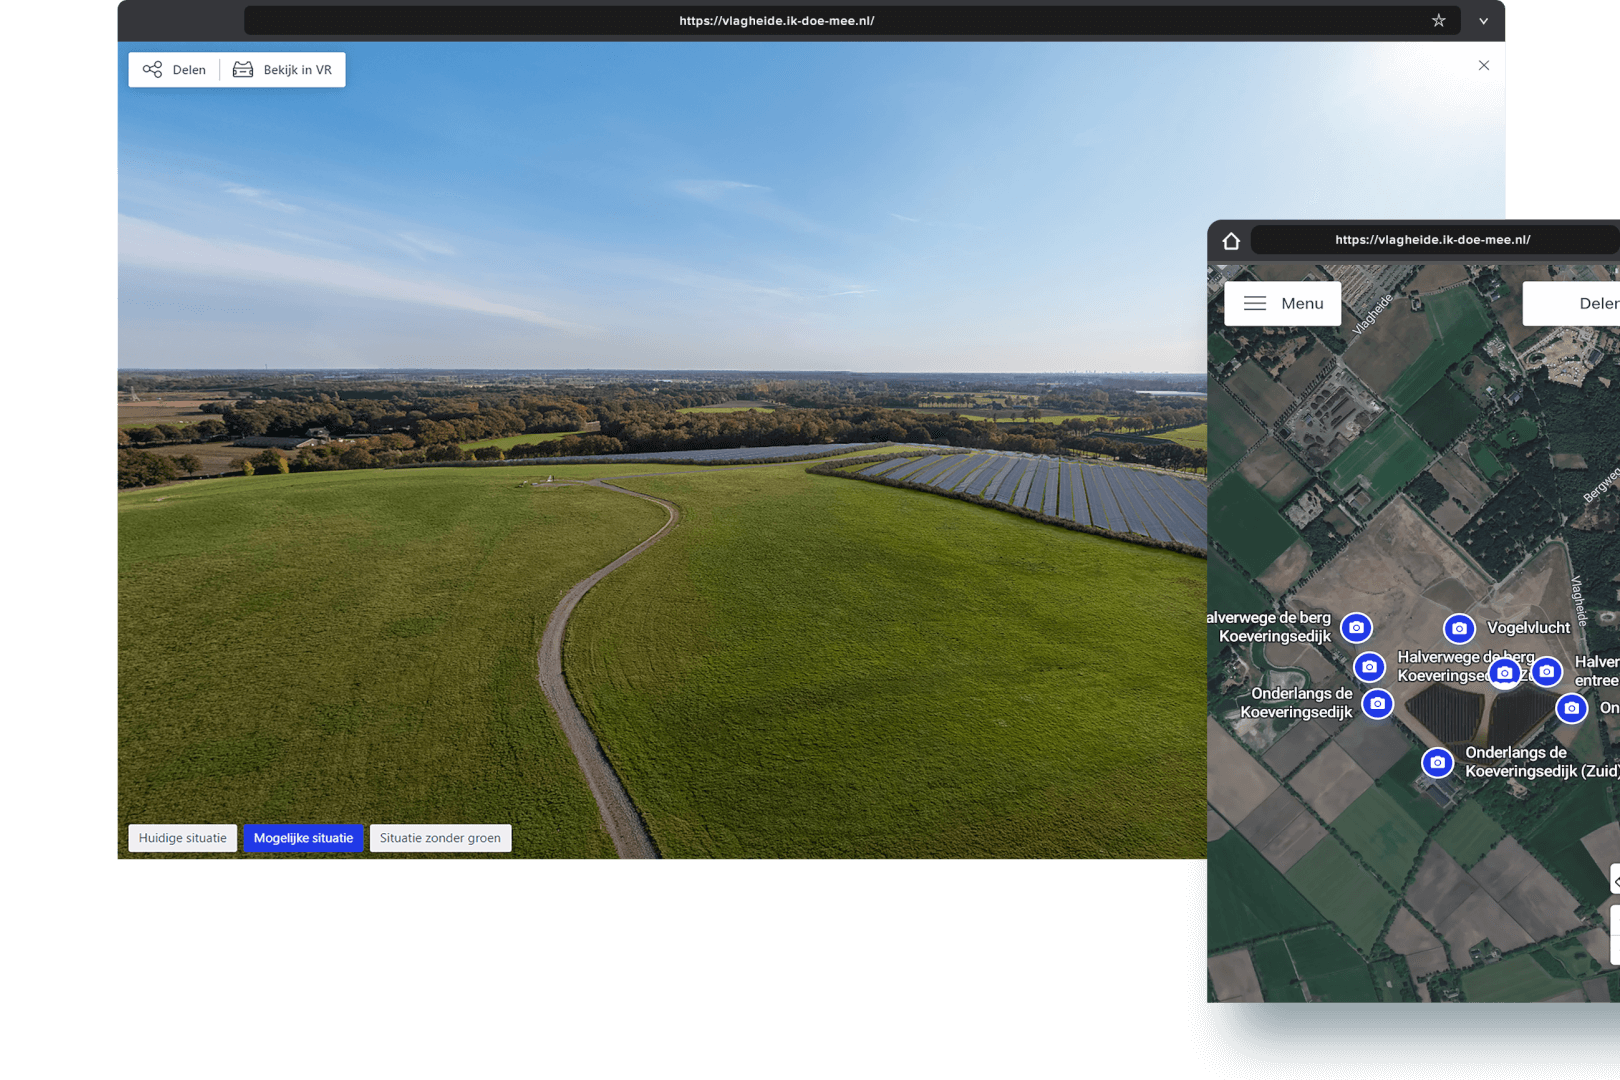Open the hamburger Menu on the map

[x=1282, y=304]
